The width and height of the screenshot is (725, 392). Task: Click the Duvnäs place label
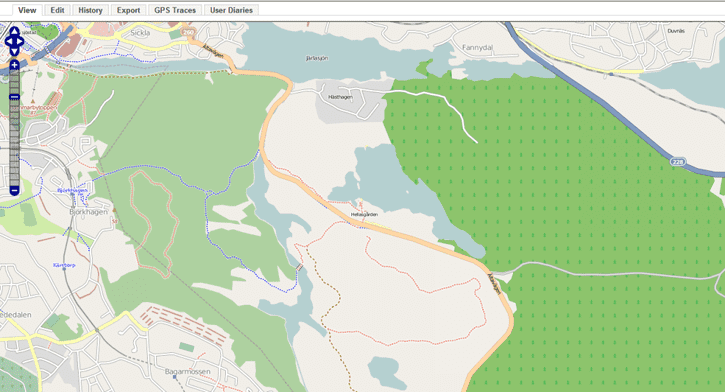[x=676, y=31]
